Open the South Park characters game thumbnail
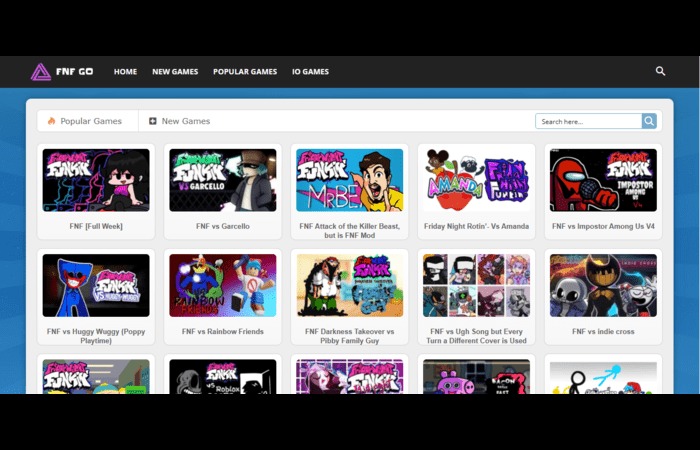Screen dimensions: 700x450 [96, 376]
